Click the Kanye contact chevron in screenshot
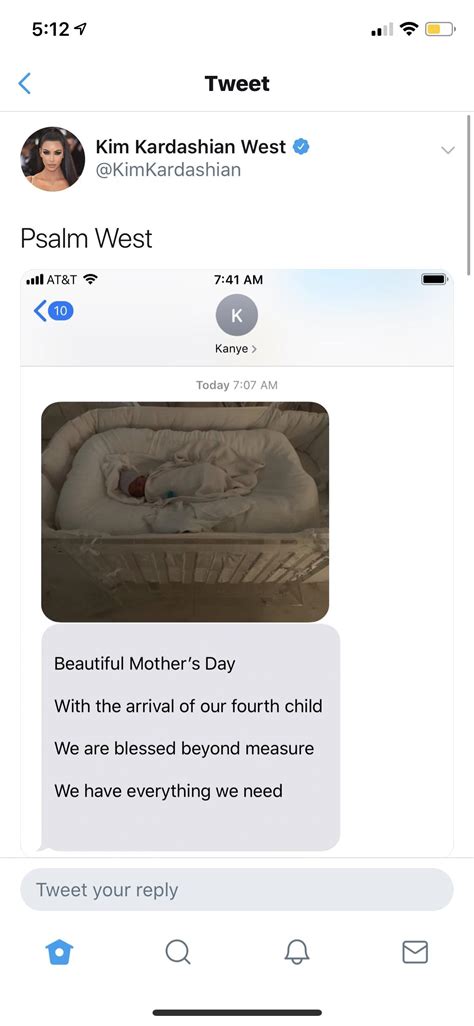Viewport: 474px width, 1026px height. pyautogui.click(x=253, y=349)
